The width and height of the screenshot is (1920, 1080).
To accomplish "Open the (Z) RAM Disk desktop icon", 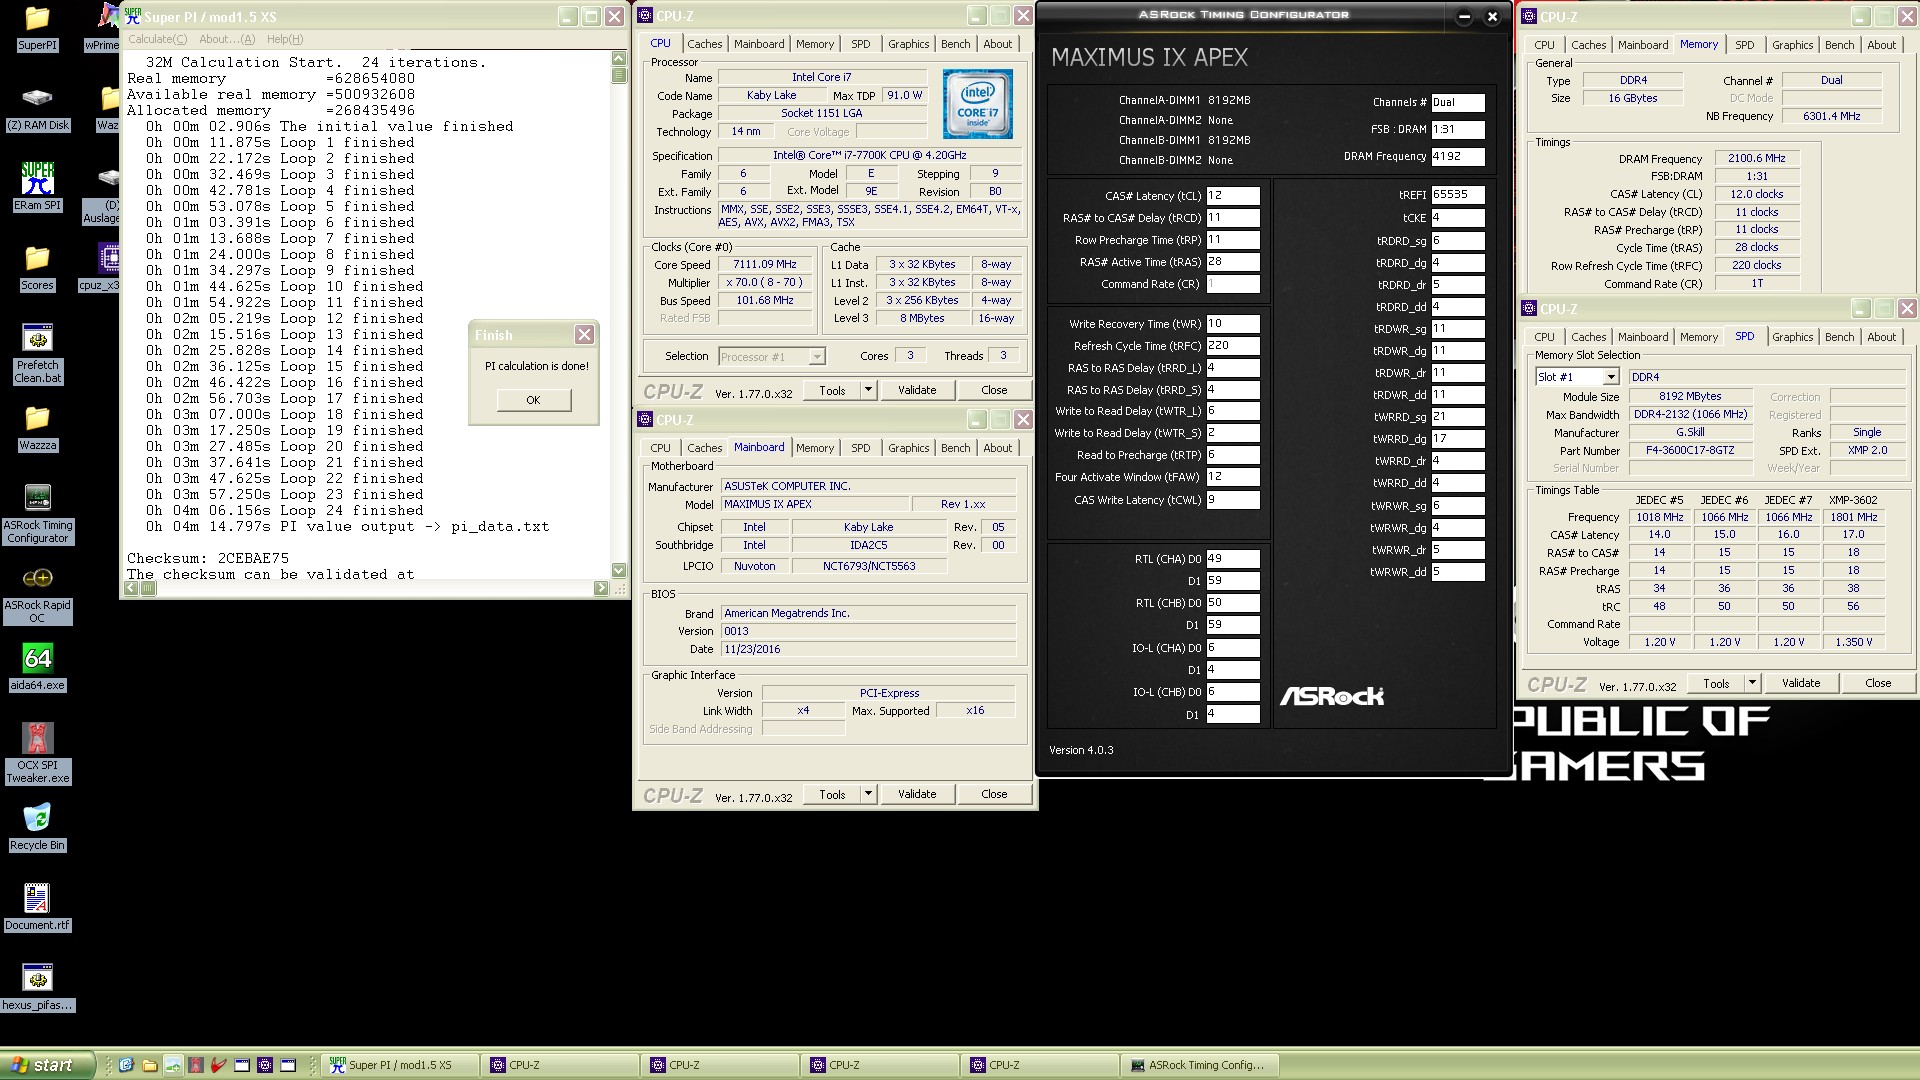I will [37, 108].
